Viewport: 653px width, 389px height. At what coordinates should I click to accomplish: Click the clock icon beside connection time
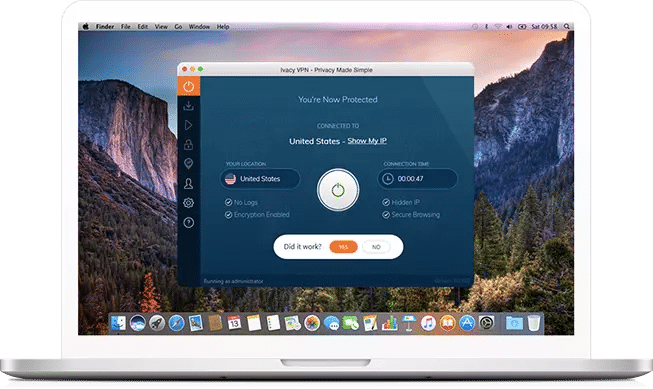click(x=388, y=179)
